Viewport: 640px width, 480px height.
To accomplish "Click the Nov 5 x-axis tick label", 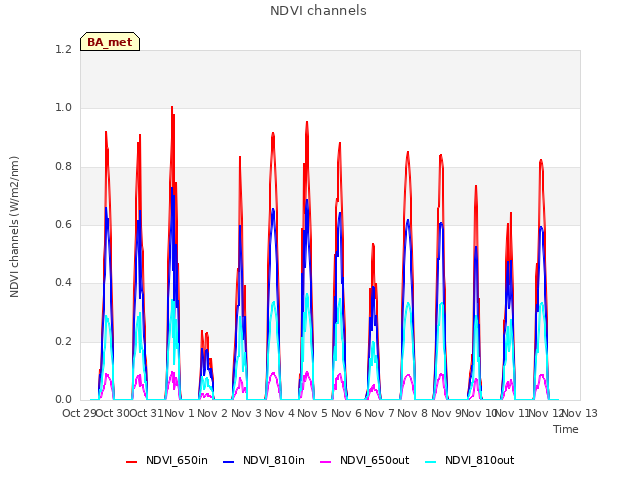I will click(313, 413).
